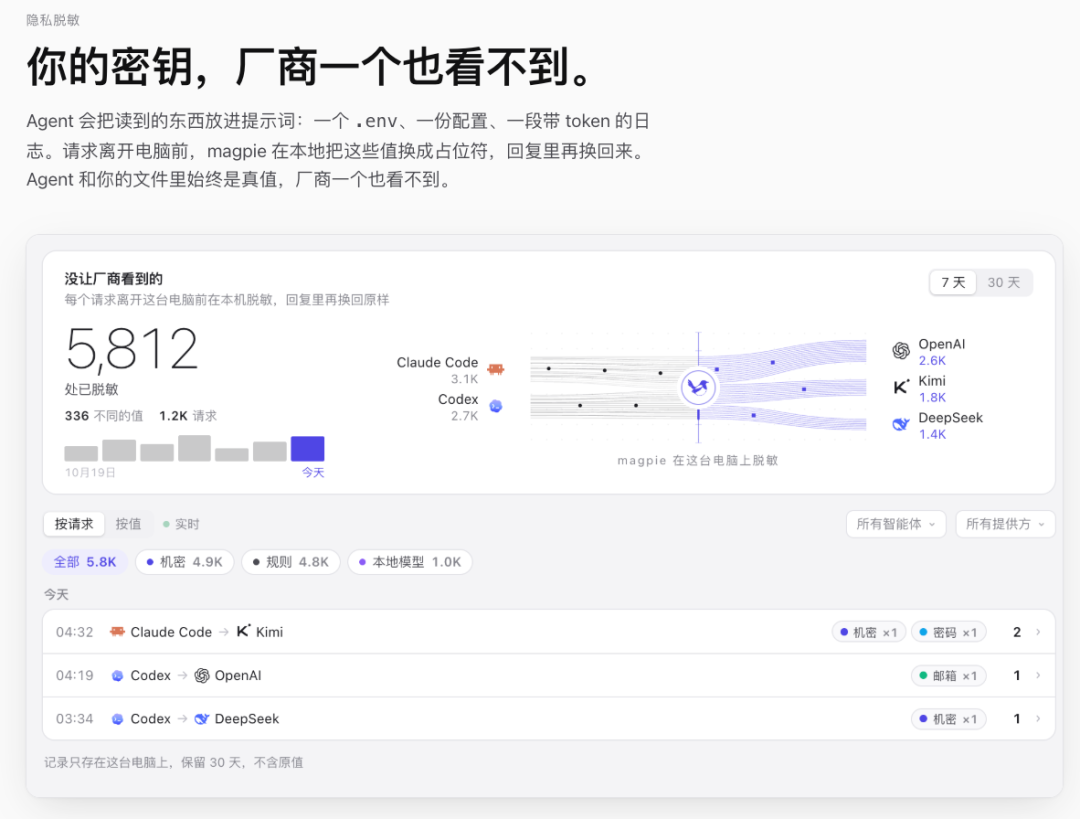Click the Codex icon in the 03:34 row
Viewport: 1080px width, 819px height.
coord(117,719)
